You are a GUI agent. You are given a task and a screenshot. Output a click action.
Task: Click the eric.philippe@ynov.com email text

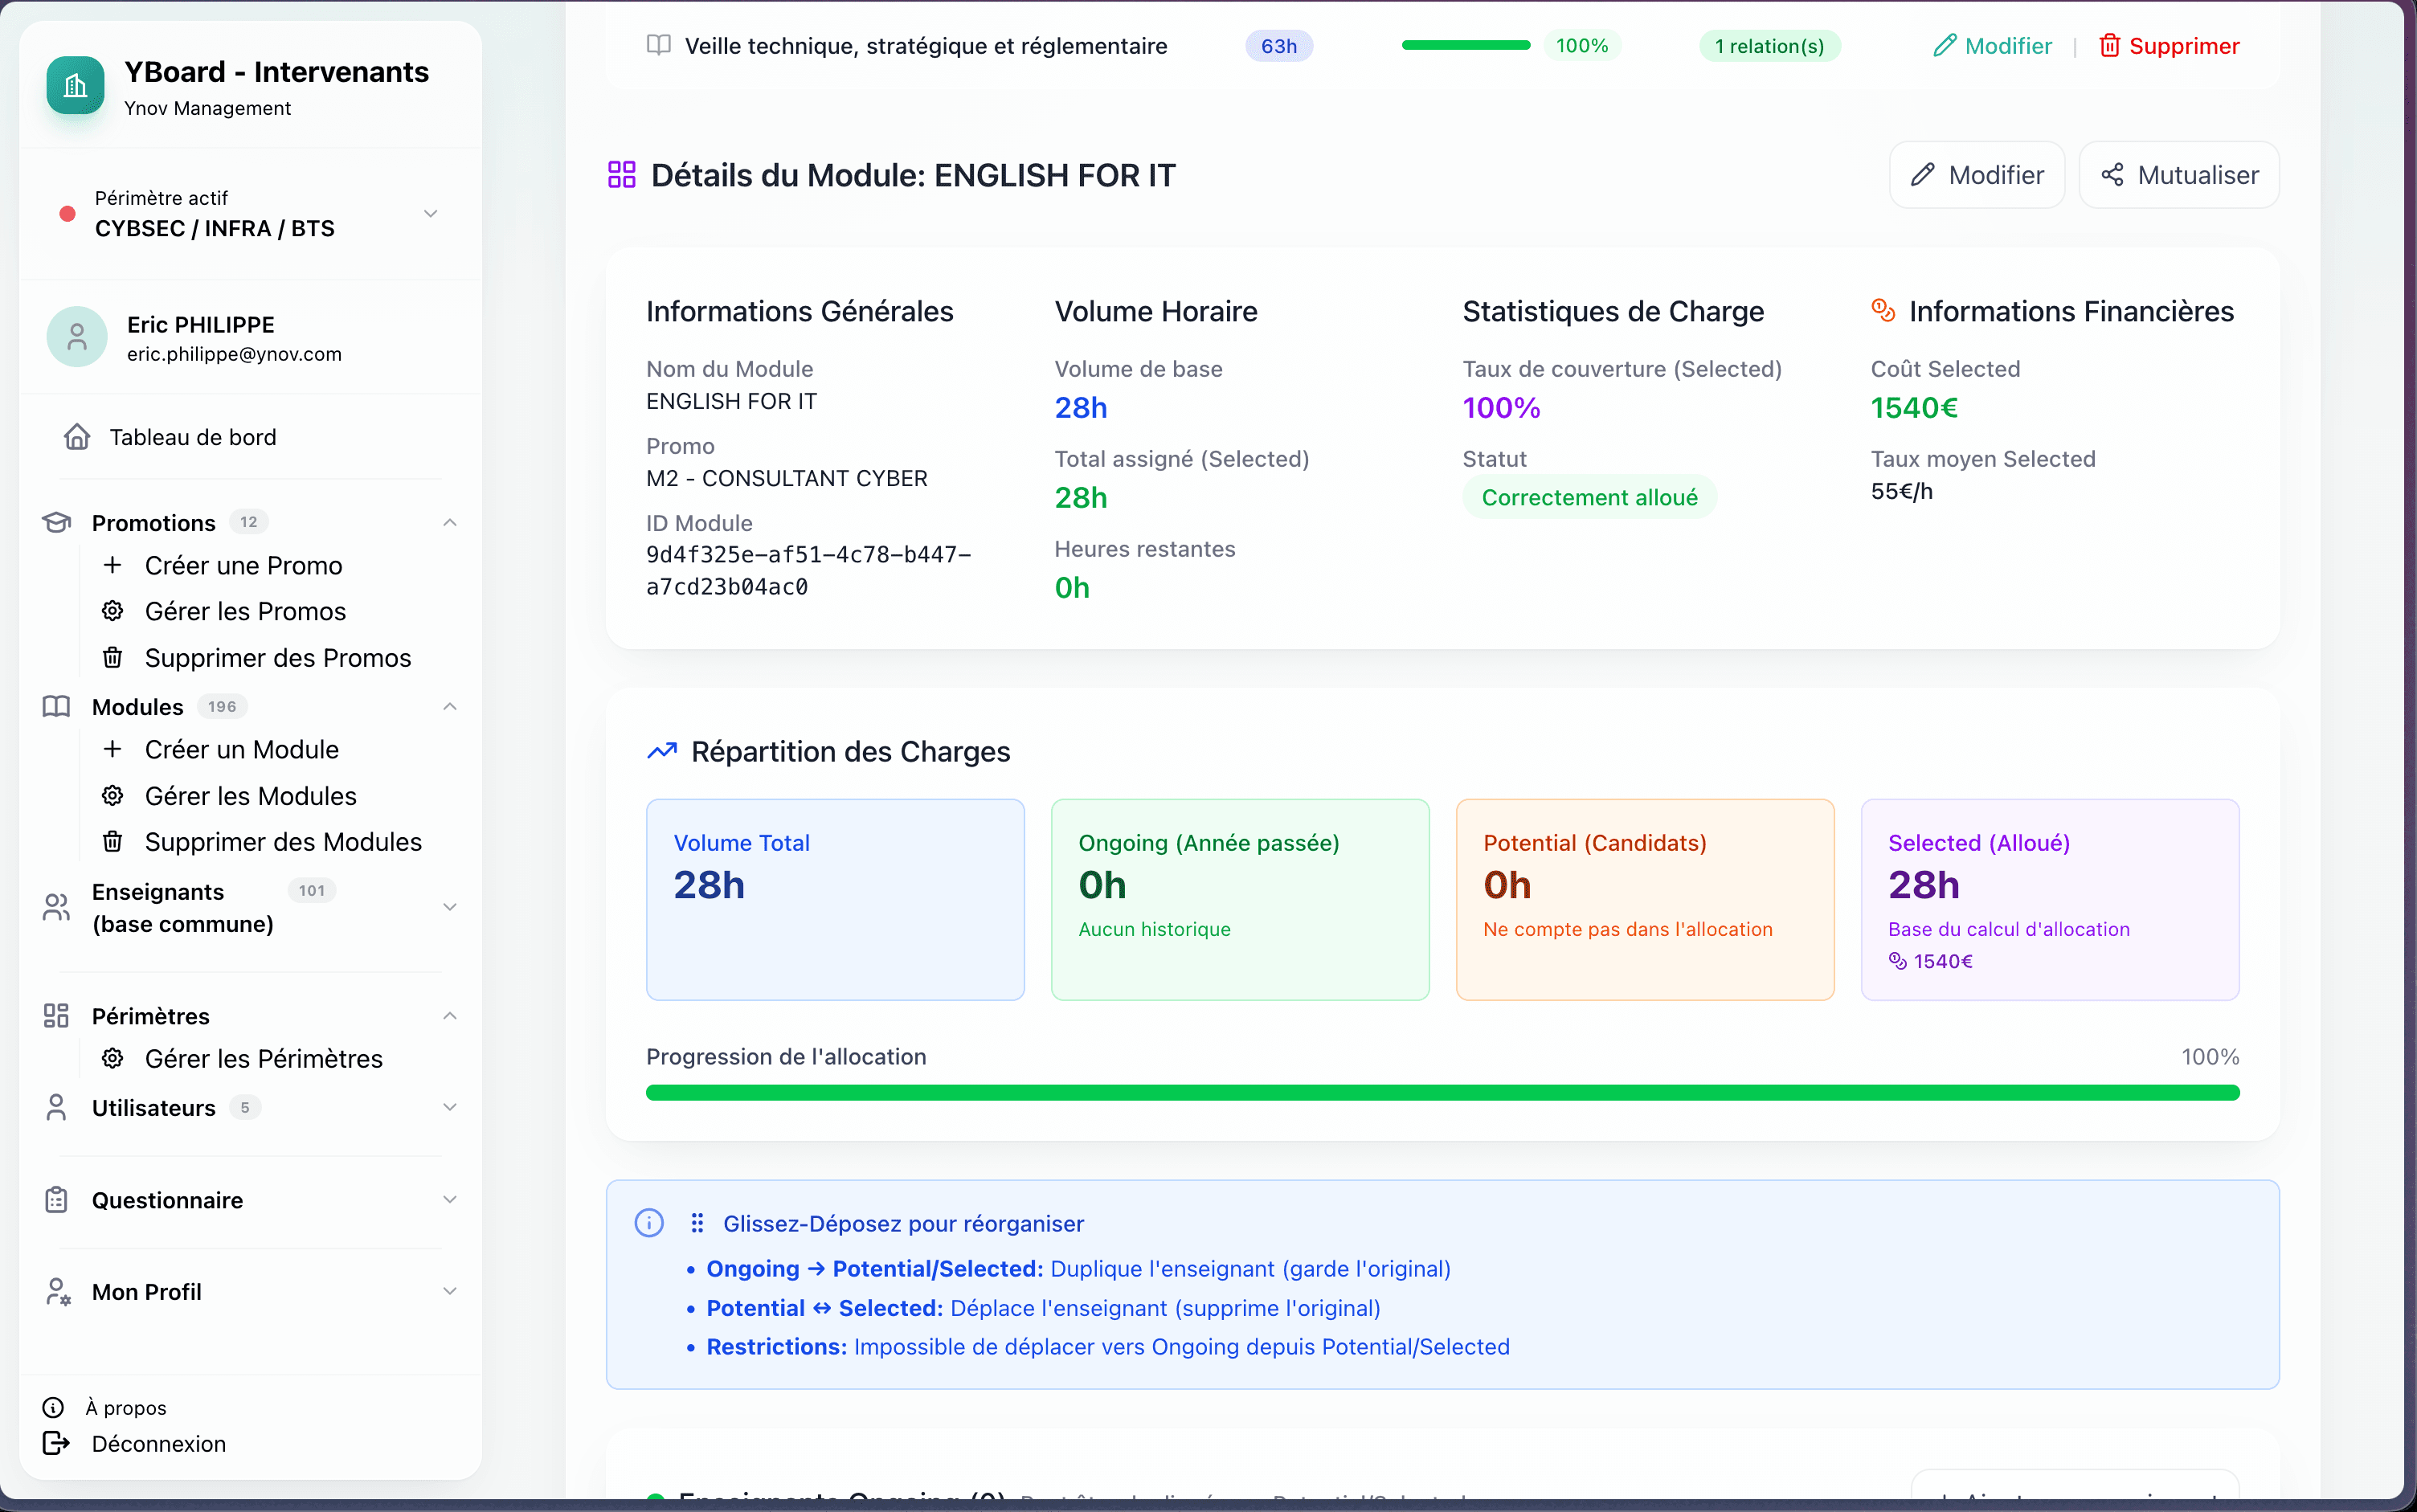(x=234, y=354)
